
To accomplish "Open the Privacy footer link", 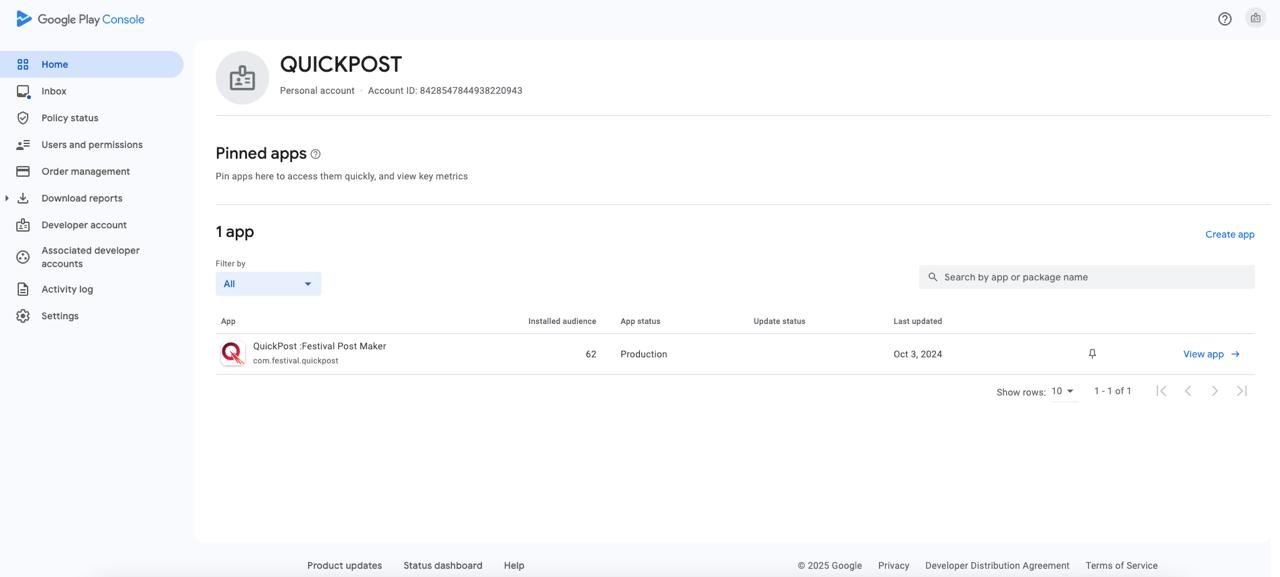I will point(894,565).
